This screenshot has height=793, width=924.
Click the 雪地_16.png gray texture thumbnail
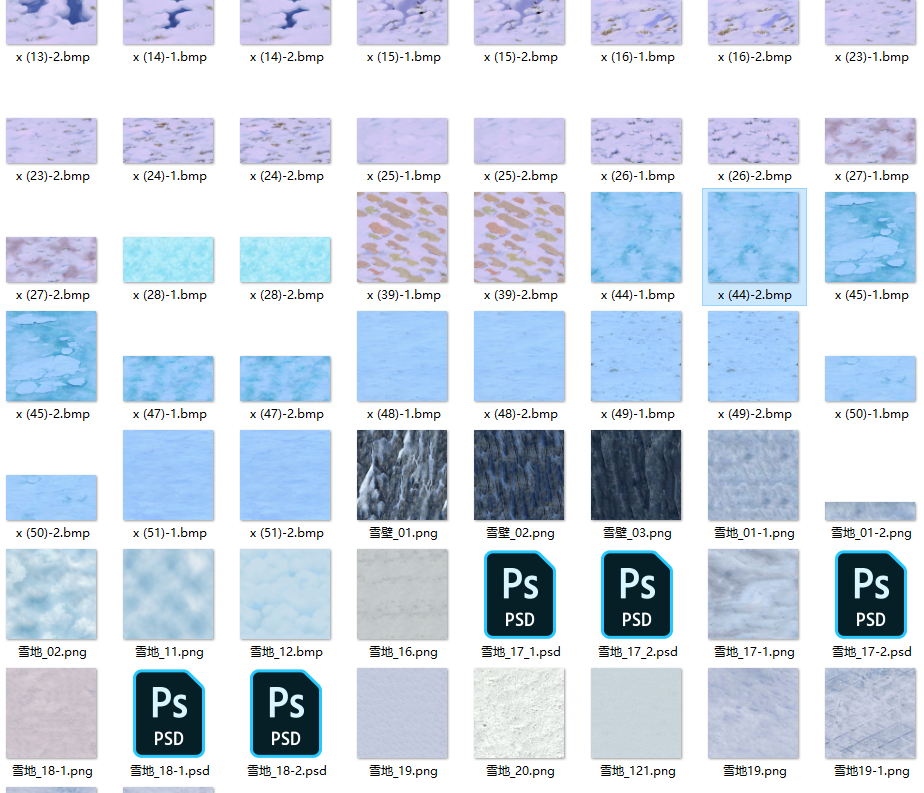tap(403, 594)
